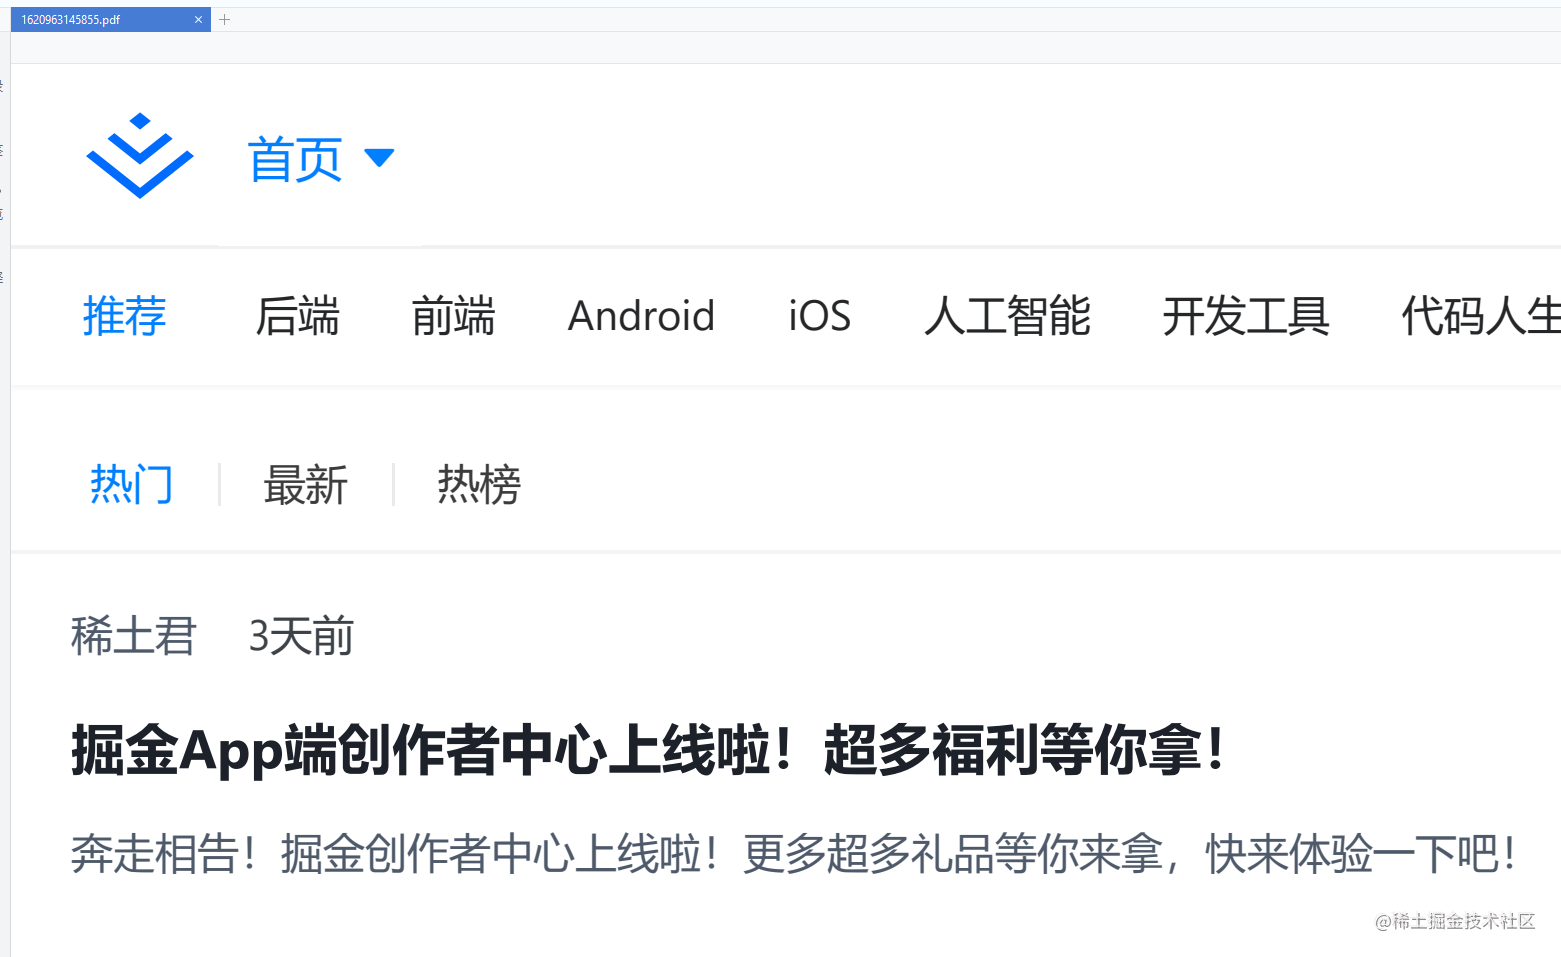Select the 后端 category
This screenshot has width=1561, height=957.
[x=297, y=316]
